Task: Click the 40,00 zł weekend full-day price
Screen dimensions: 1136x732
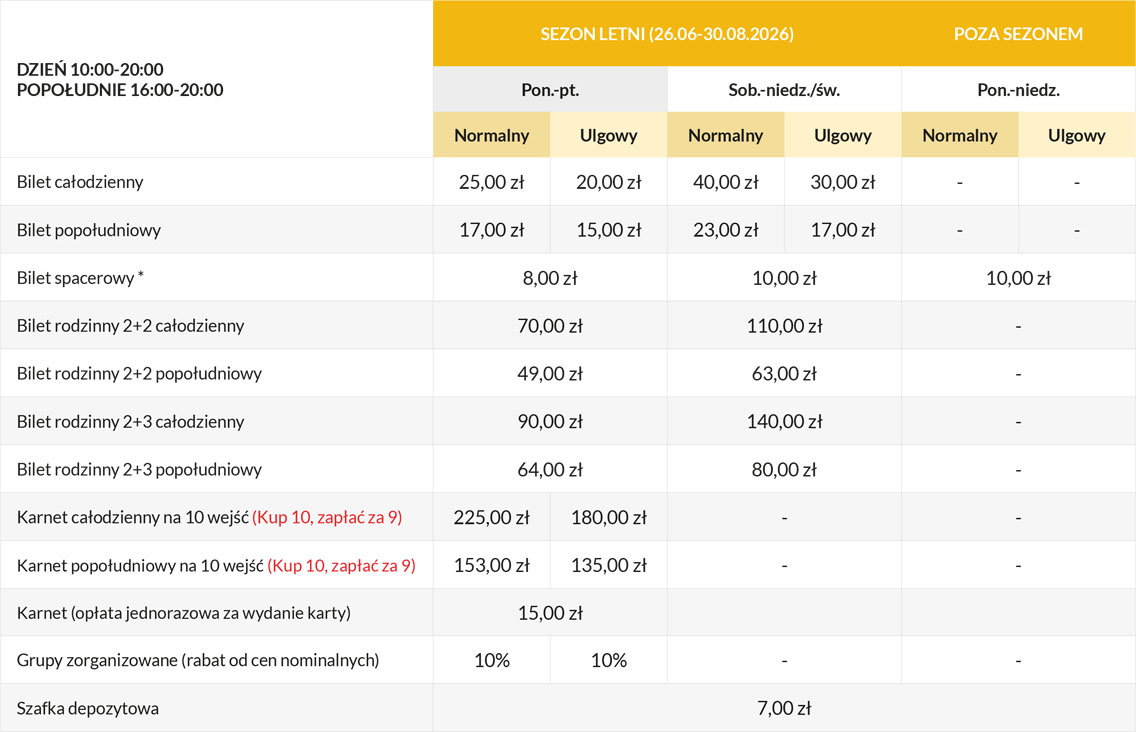Action: [725, 182]
